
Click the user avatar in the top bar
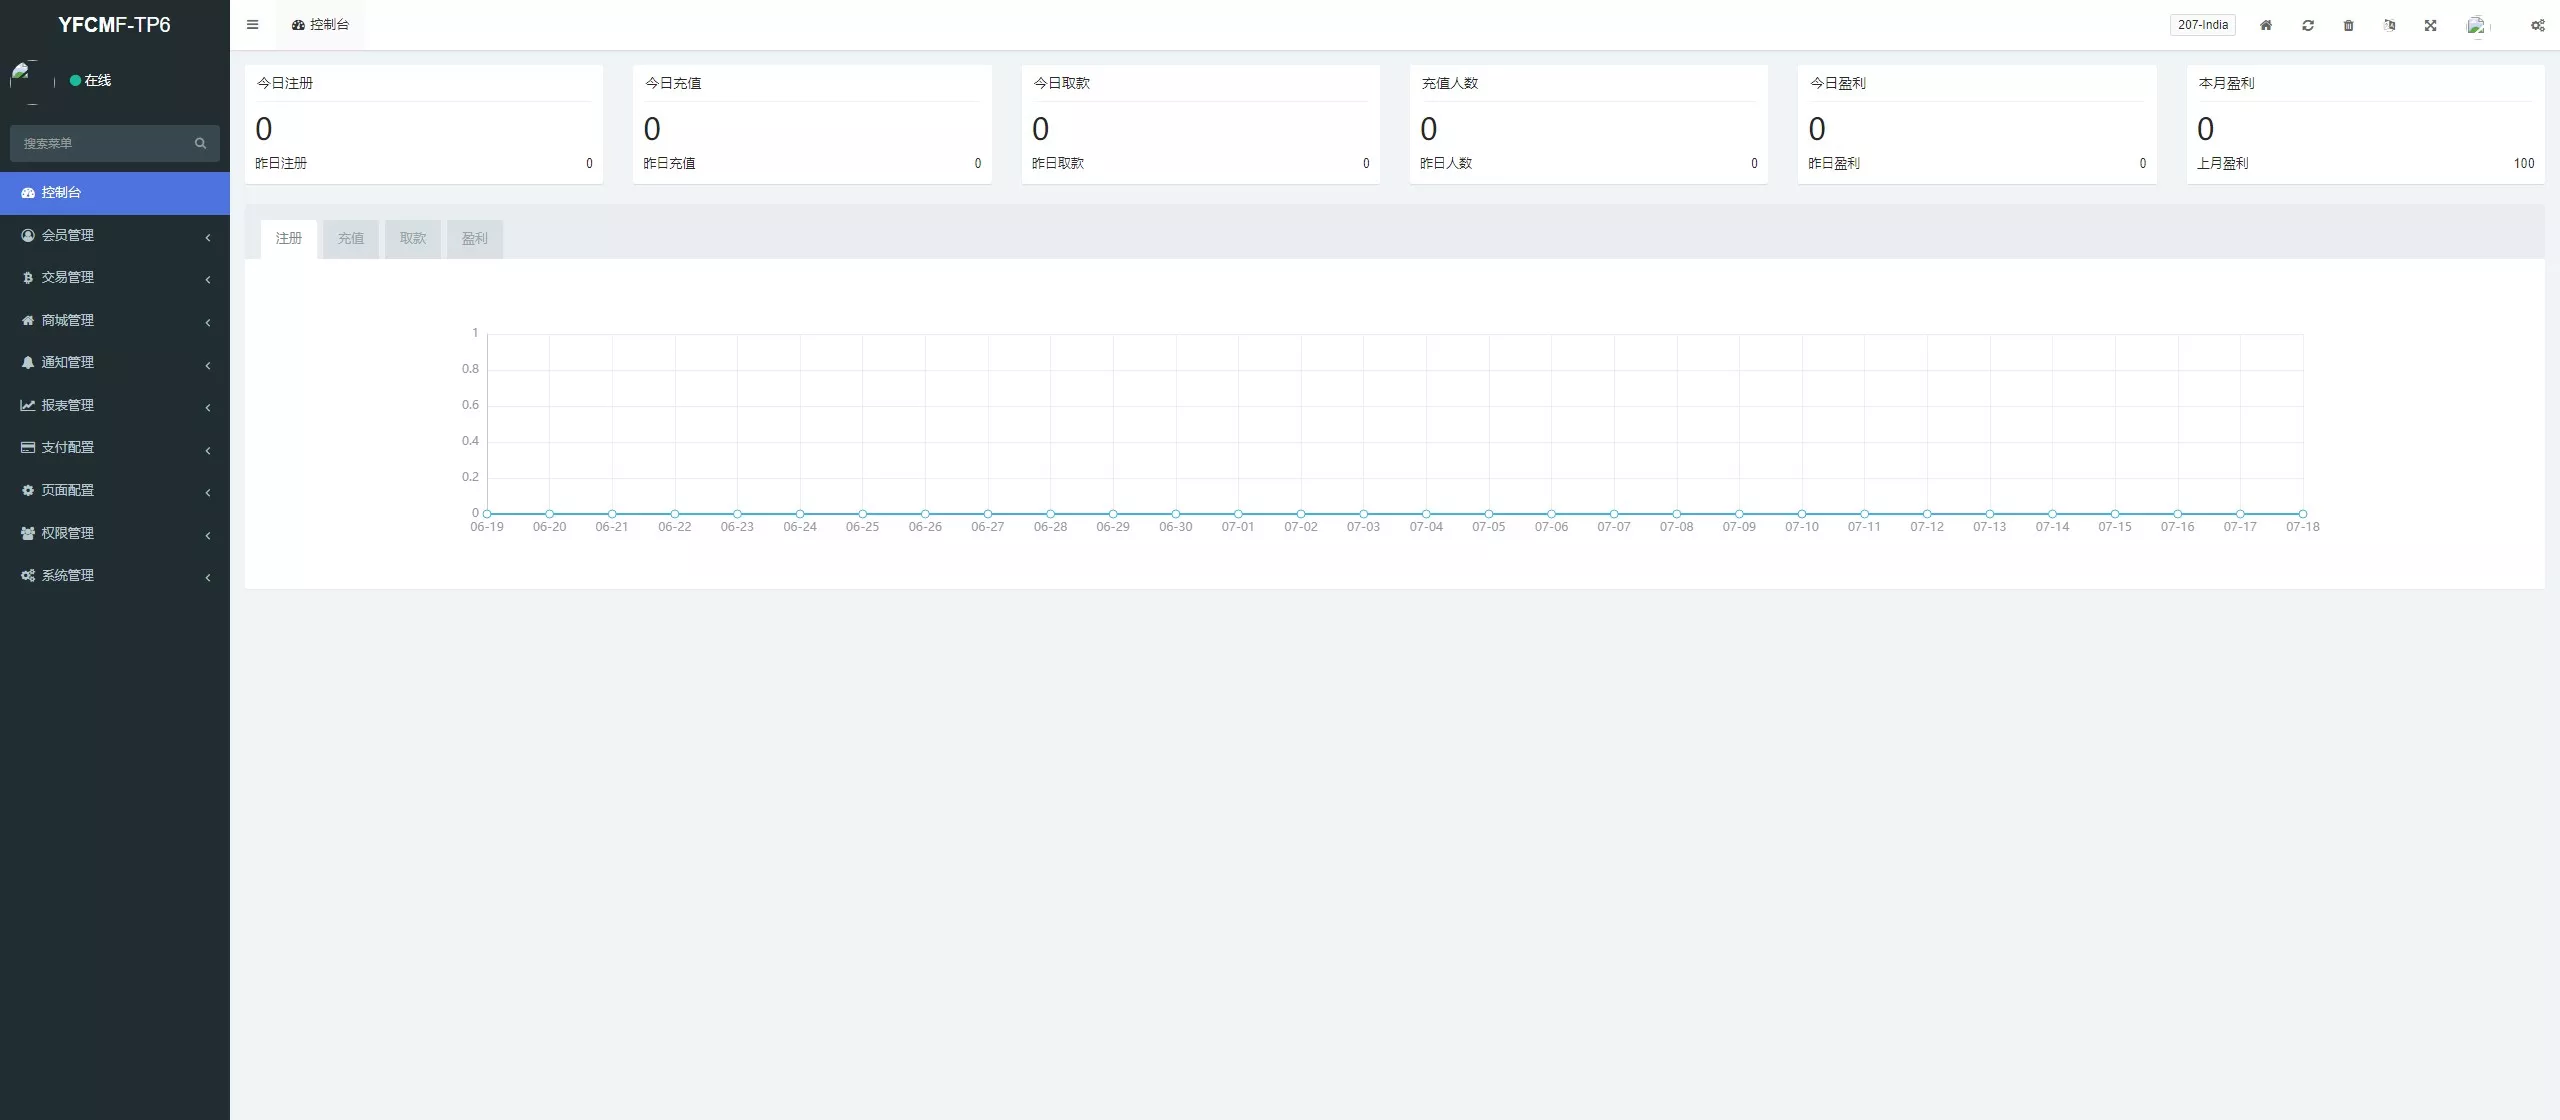coord(2476,25)
